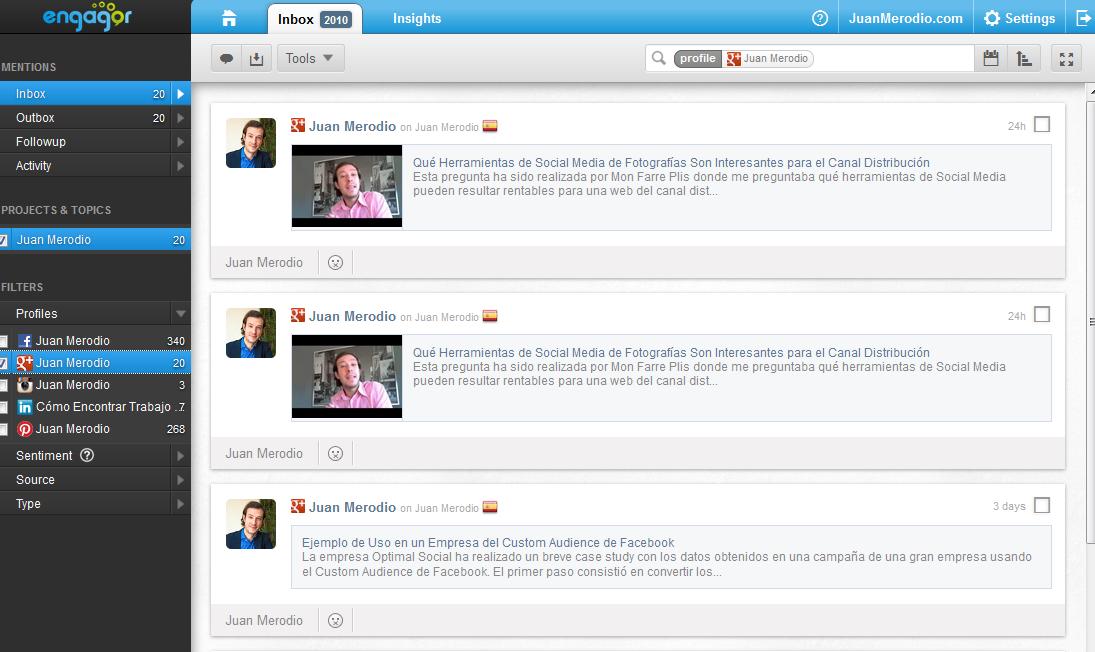Select checkbox on the 3 days mention
Screen dimensions: 1095x652
1041,505
